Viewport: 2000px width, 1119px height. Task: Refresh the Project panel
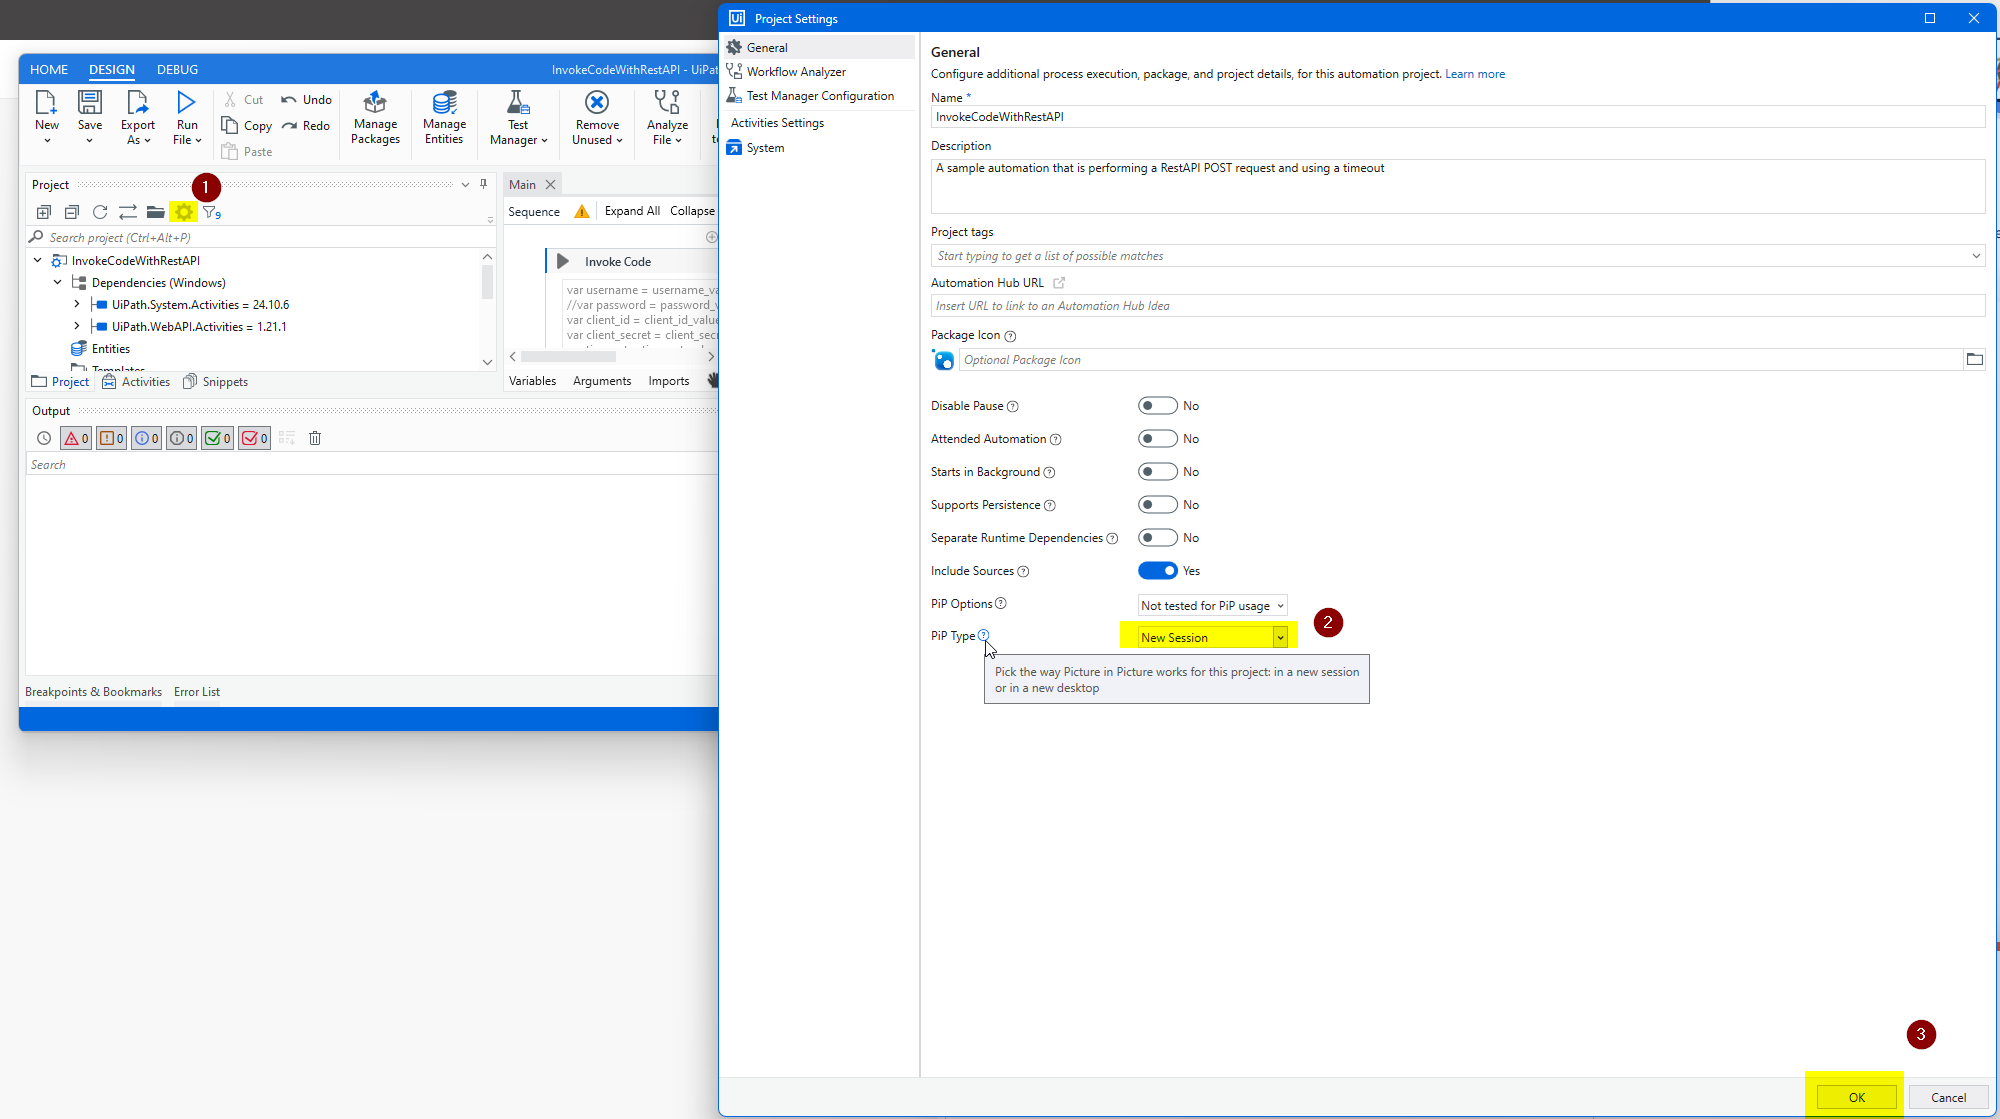click(x=100, y=212)
